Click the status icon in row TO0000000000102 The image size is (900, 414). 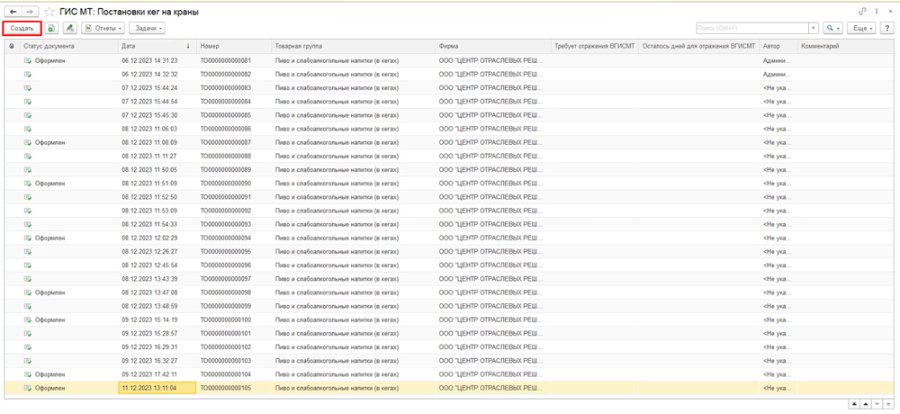tap(28, 347)
